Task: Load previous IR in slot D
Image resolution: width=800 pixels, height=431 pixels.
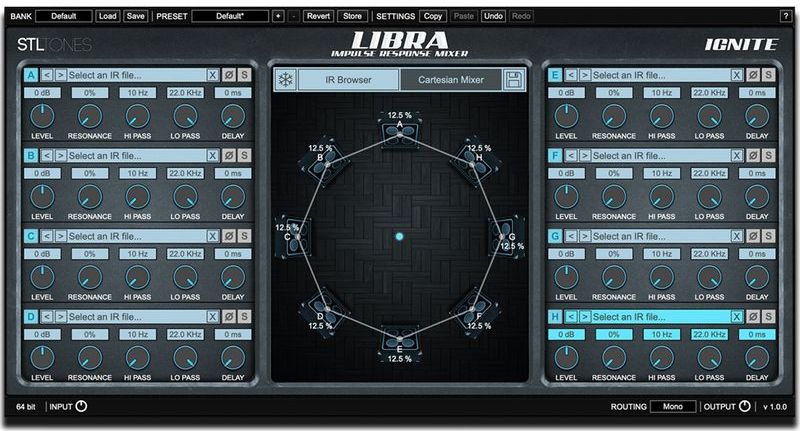Action: [47, 317]
